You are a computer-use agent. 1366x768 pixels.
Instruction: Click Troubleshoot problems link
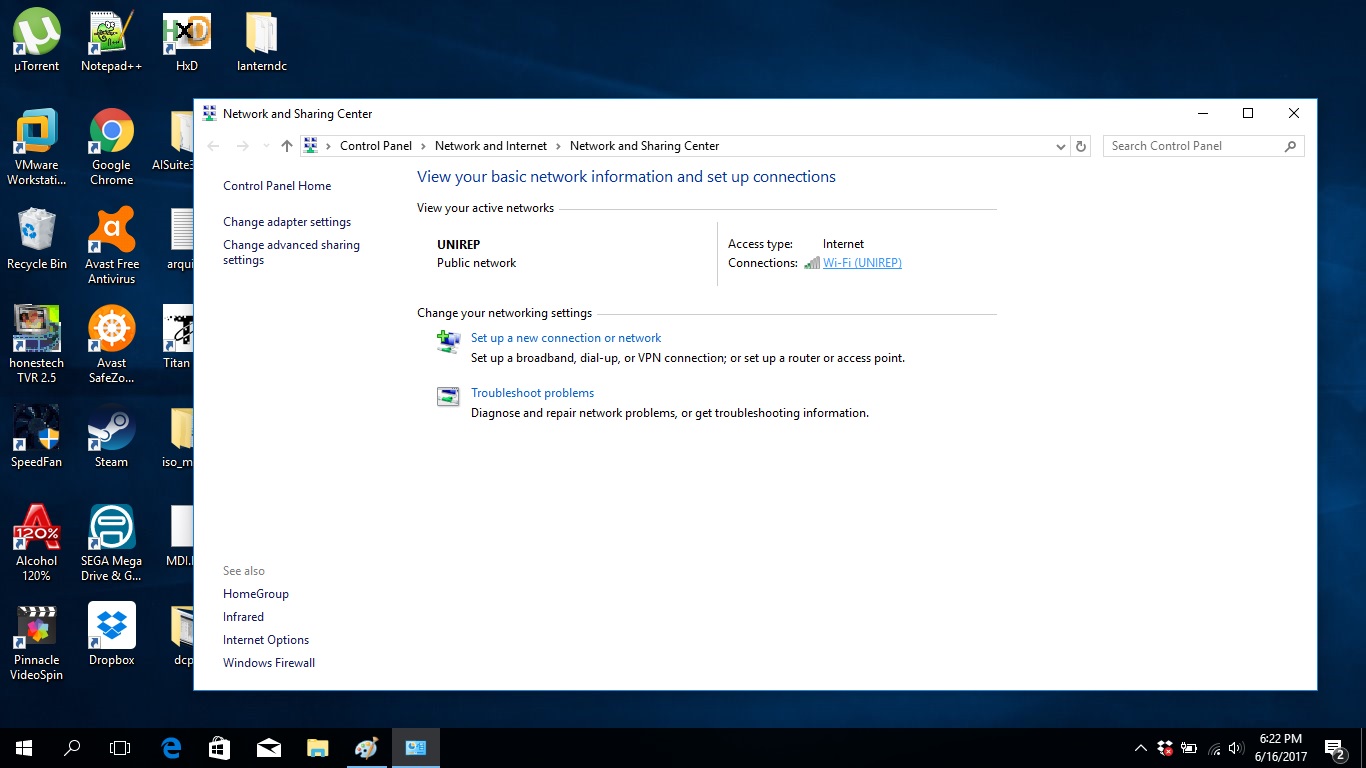click(x=532, y=393)
